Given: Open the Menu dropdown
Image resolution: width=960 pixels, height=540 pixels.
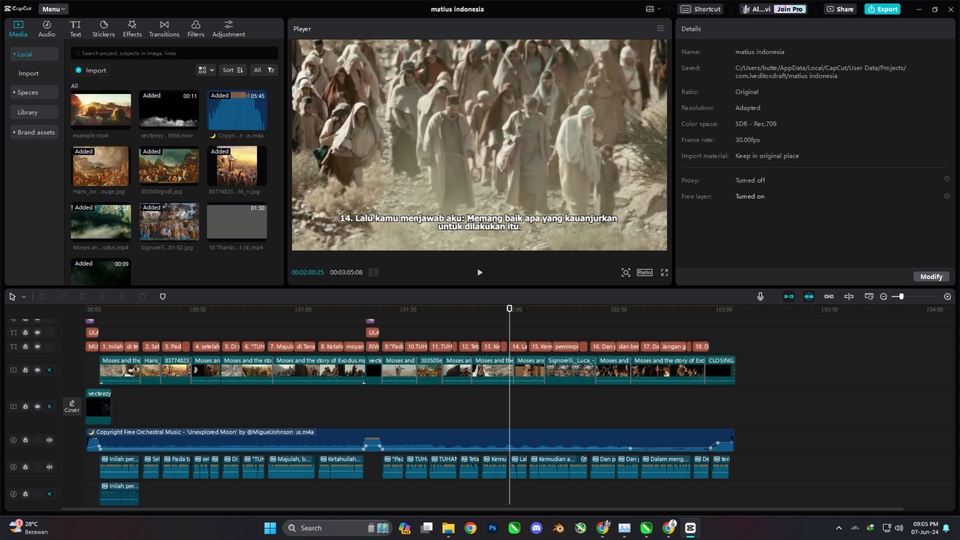Looking at the screenshot, I should pyautogui.click(x=53, y=9).
